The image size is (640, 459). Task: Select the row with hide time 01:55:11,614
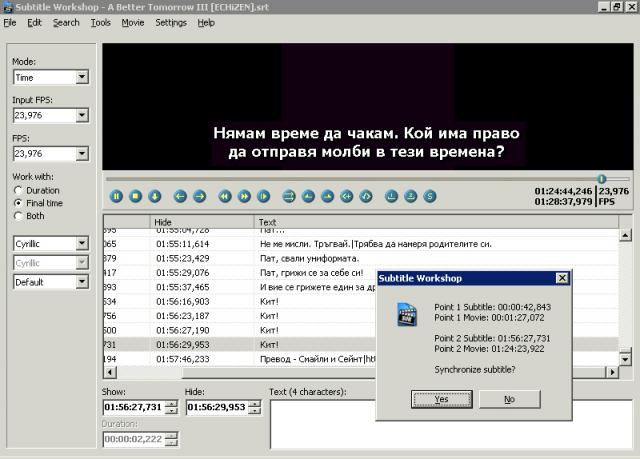(x=361, y=244)
